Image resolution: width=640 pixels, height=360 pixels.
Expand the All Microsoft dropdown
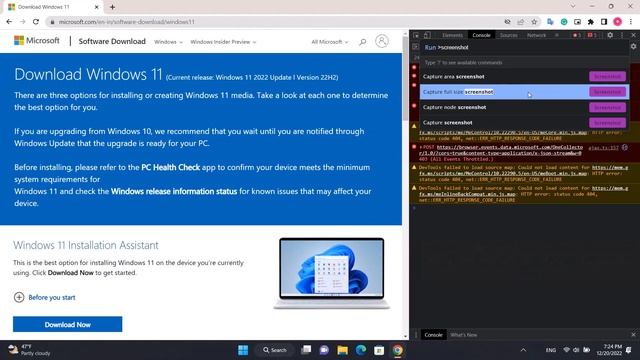click(330, 42)
